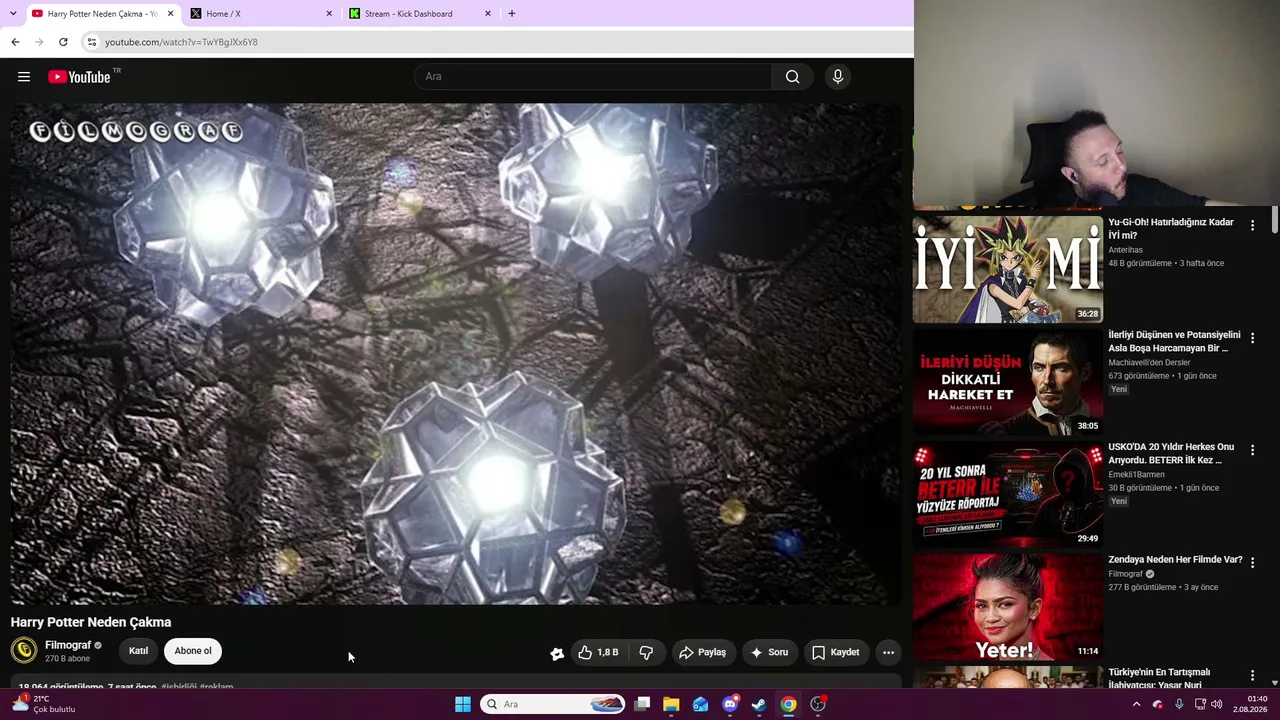Switch to the Stream - Kick Dashboard tab
Viewport: 1280px width, 720px height.
coord(420,14)
